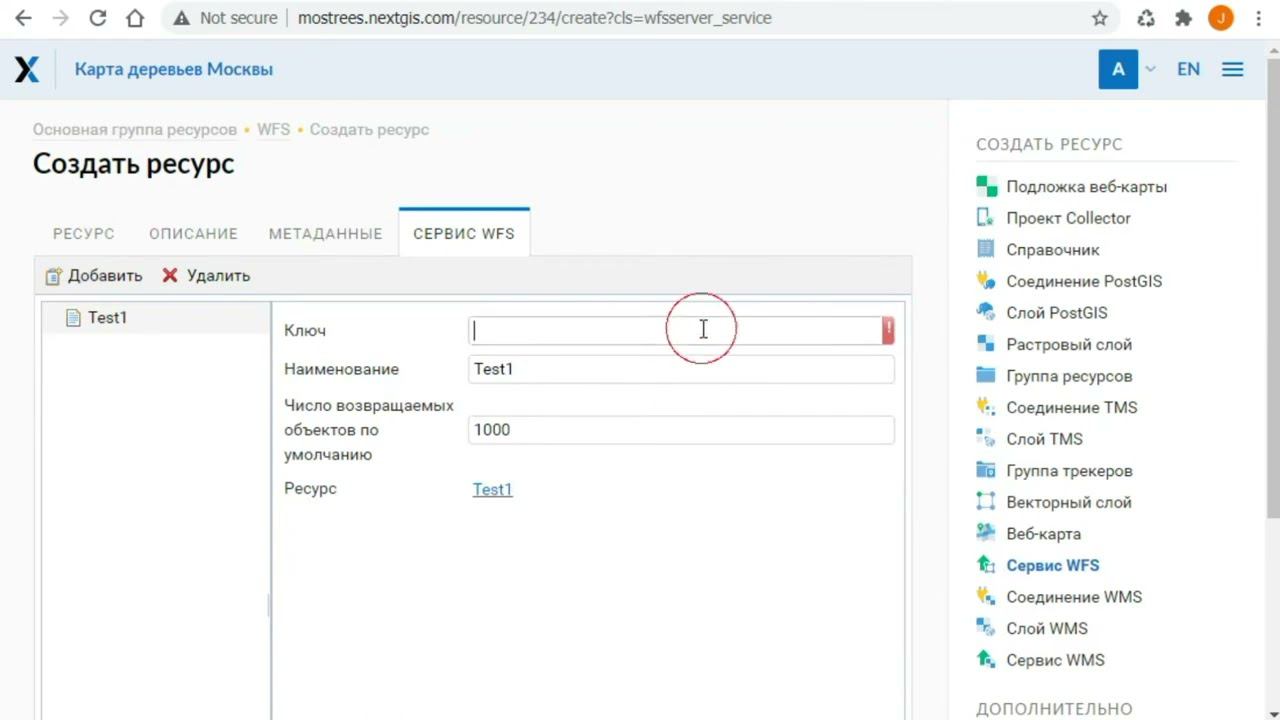Click the Соединение PostGIS link text

coord(1084,281)
